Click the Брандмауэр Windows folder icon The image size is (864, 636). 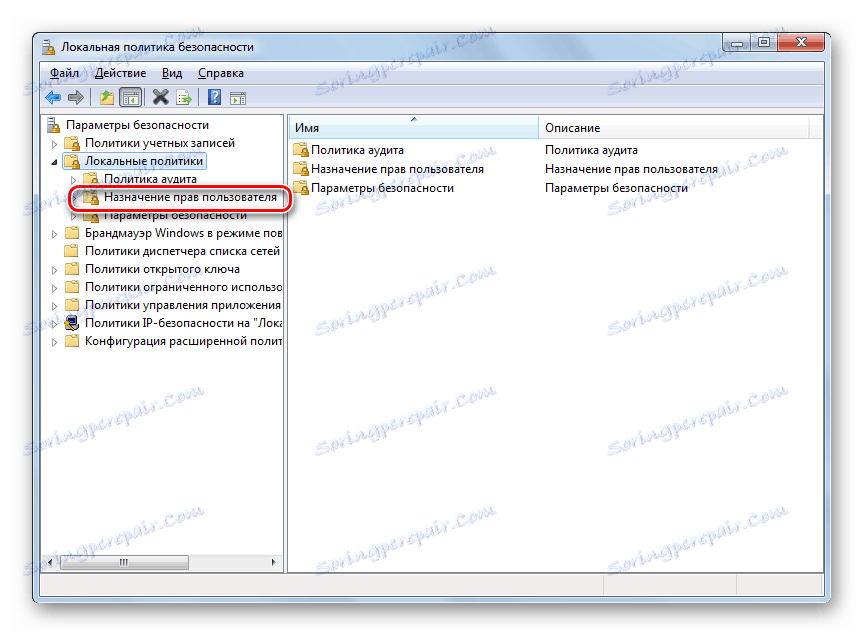tap(72, 233)
